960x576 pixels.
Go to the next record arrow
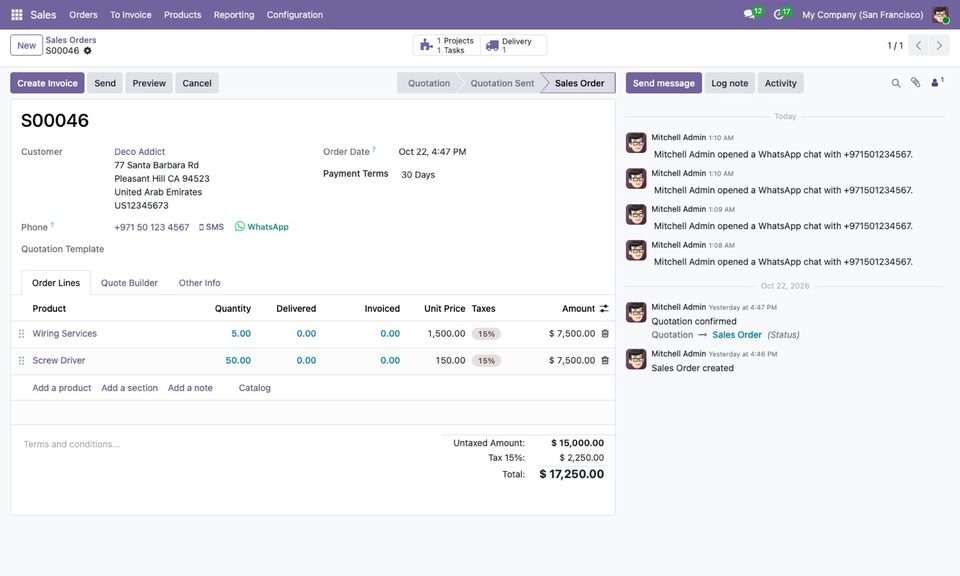939,45
